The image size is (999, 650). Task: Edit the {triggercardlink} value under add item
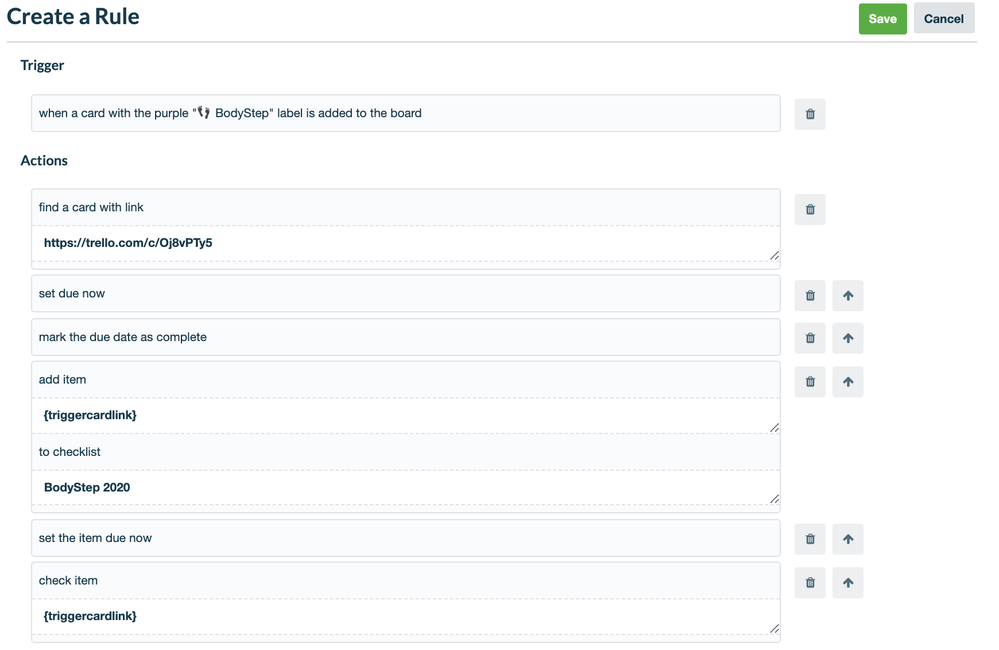[x=400, y=415]
